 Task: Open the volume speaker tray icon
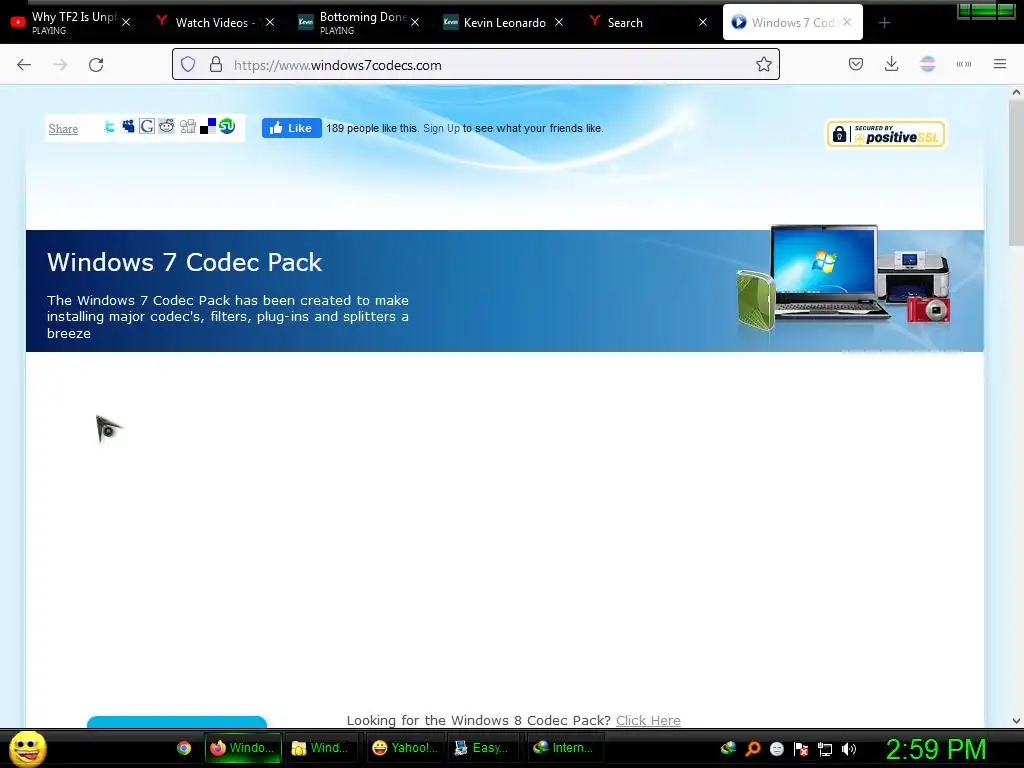point(848,749)
